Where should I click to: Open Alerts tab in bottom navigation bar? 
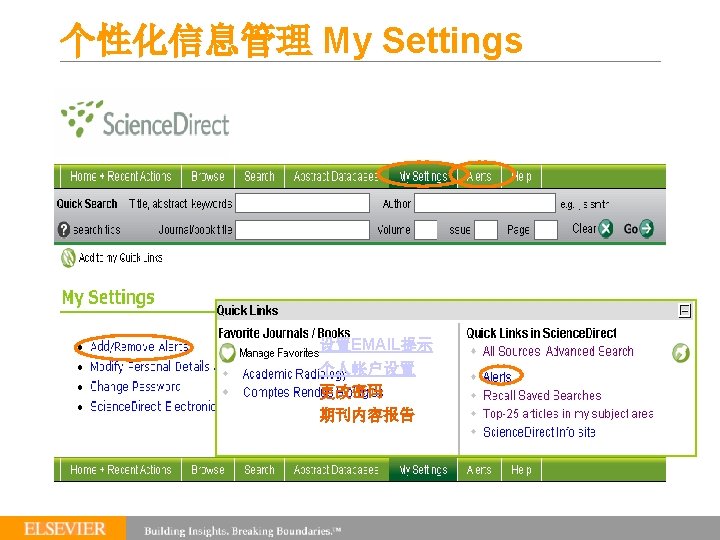pos(479,470)
